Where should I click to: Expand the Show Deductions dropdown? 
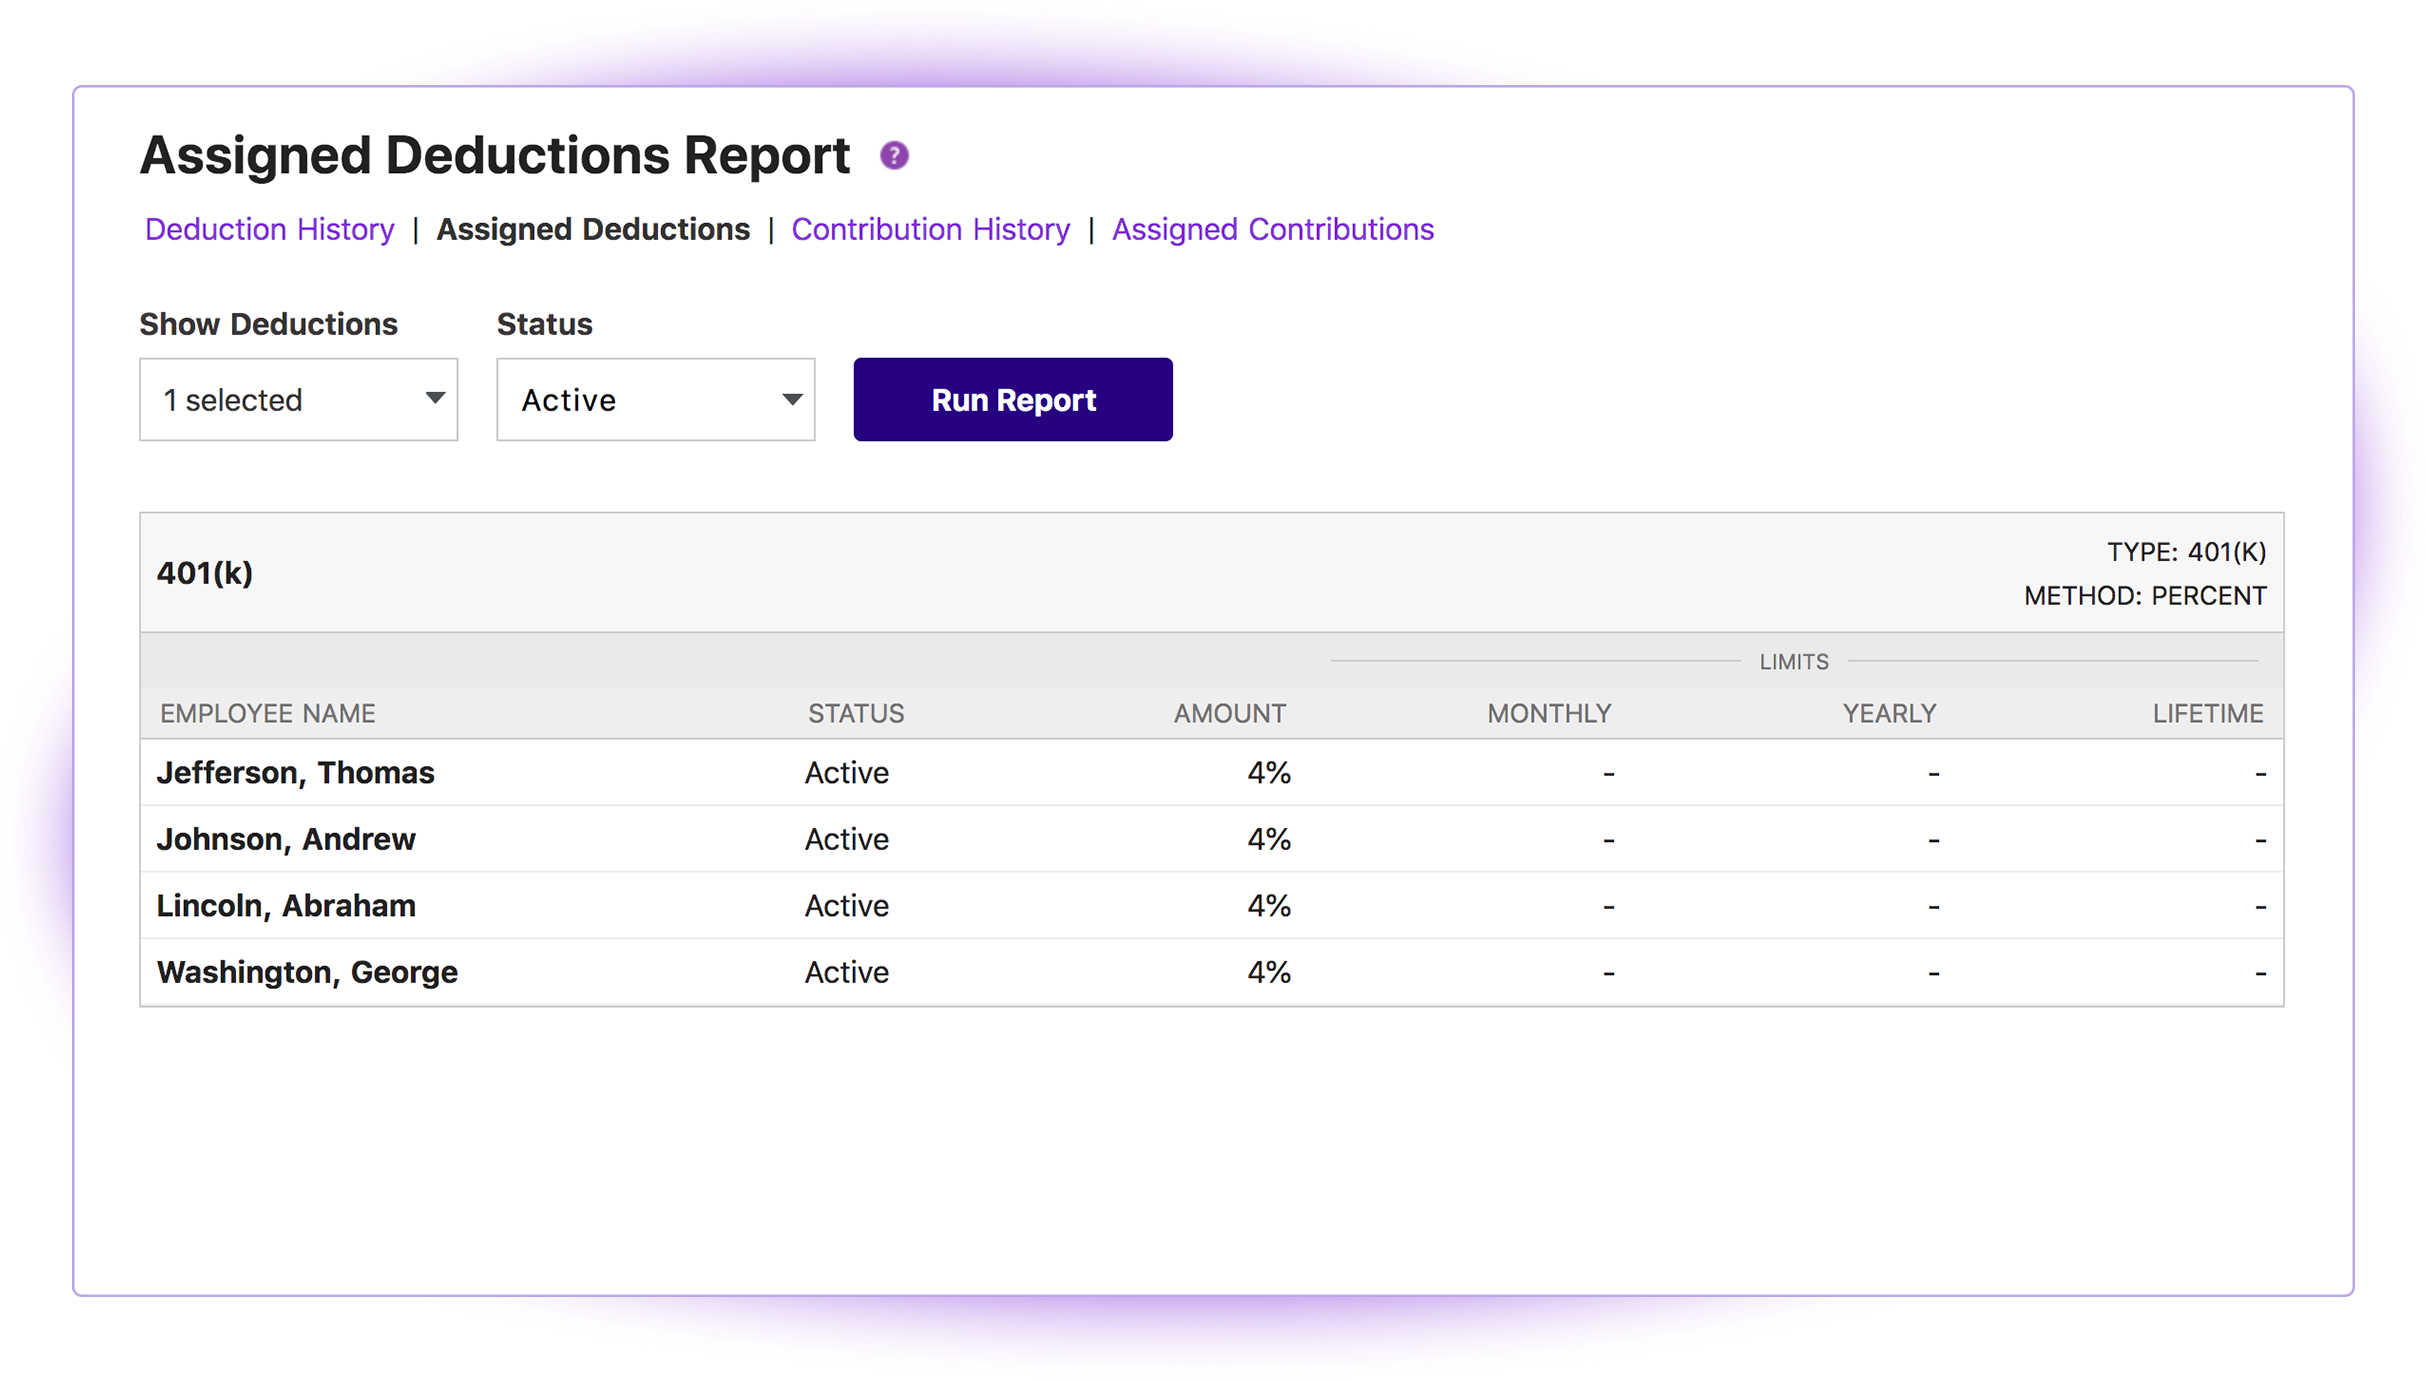pyautogui.click(x=299, y=400)
